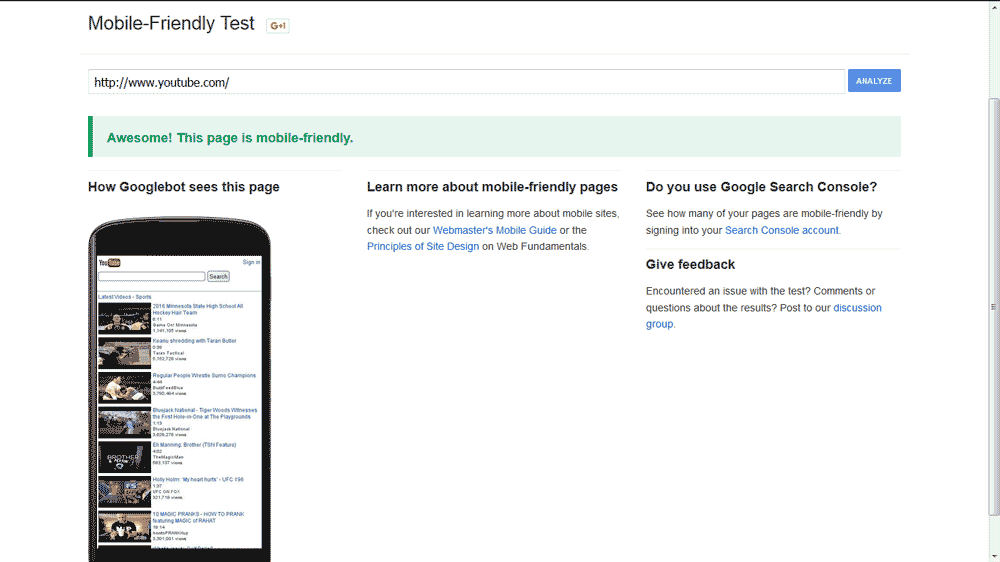This screenshot has height=562, width=1000.
Task: Click the 'Game On! Minnesota' channel name
Action: 175,325
